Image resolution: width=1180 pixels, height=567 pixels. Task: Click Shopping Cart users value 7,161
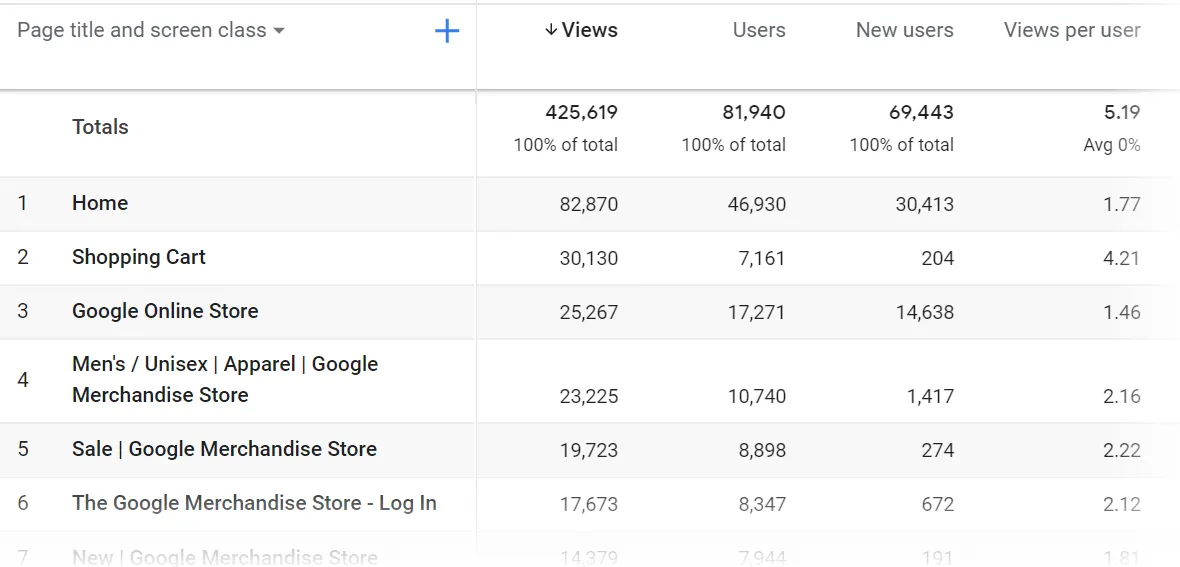click(x=762, y=258)
